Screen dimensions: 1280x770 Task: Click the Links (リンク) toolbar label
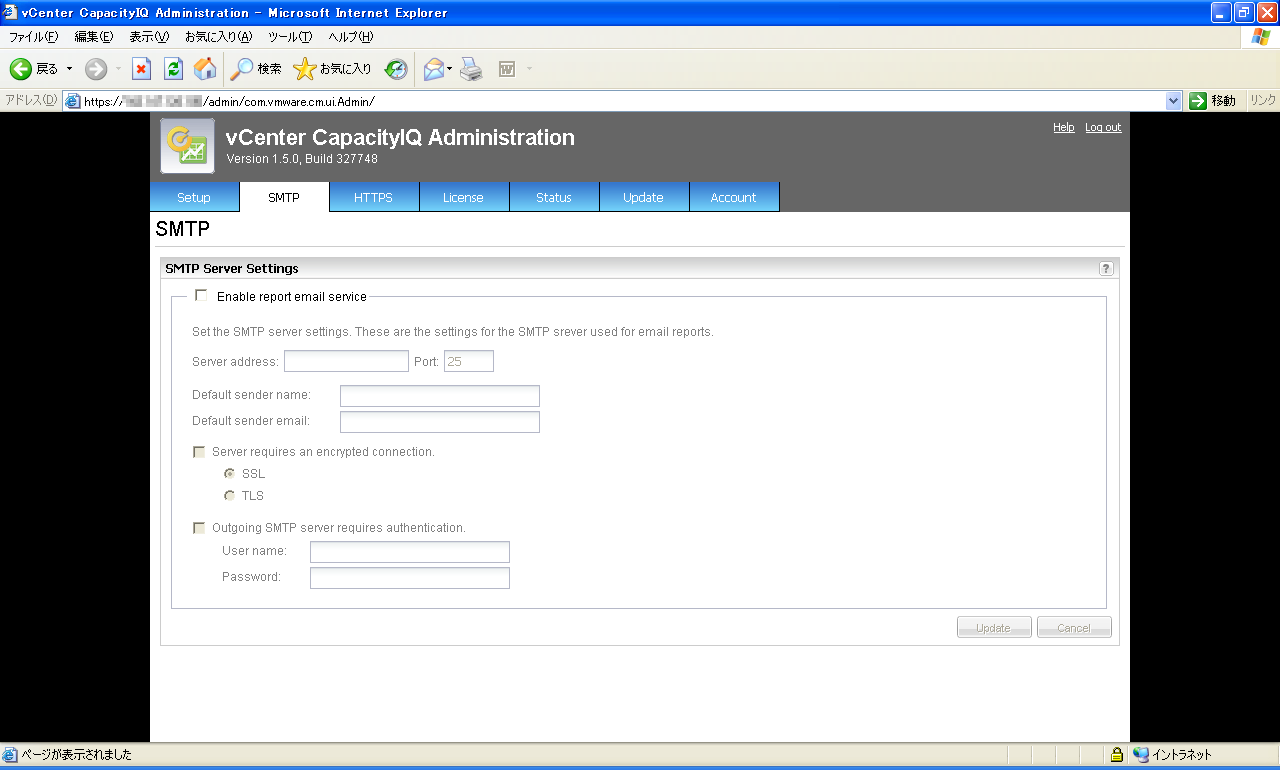1262,101
